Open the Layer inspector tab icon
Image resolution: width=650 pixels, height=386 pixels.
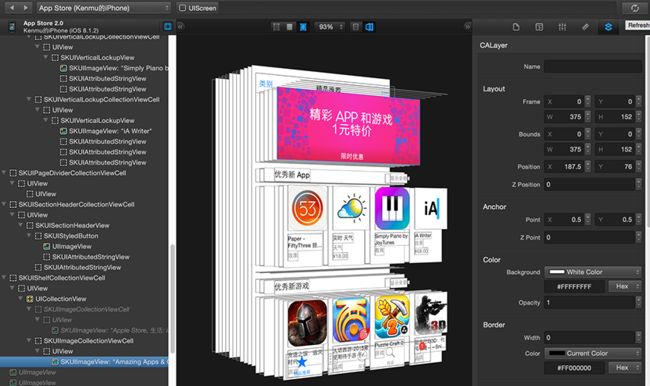coord(608,27)
